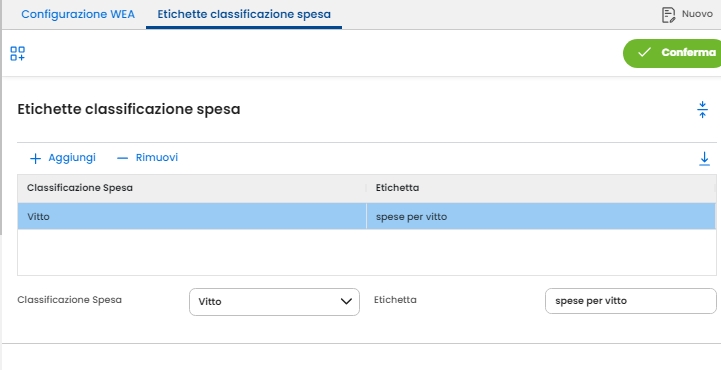Select the Vitto cell in the table
This screenshot has width=721, height=370.
pyautogui.click(x=192, y=216)
